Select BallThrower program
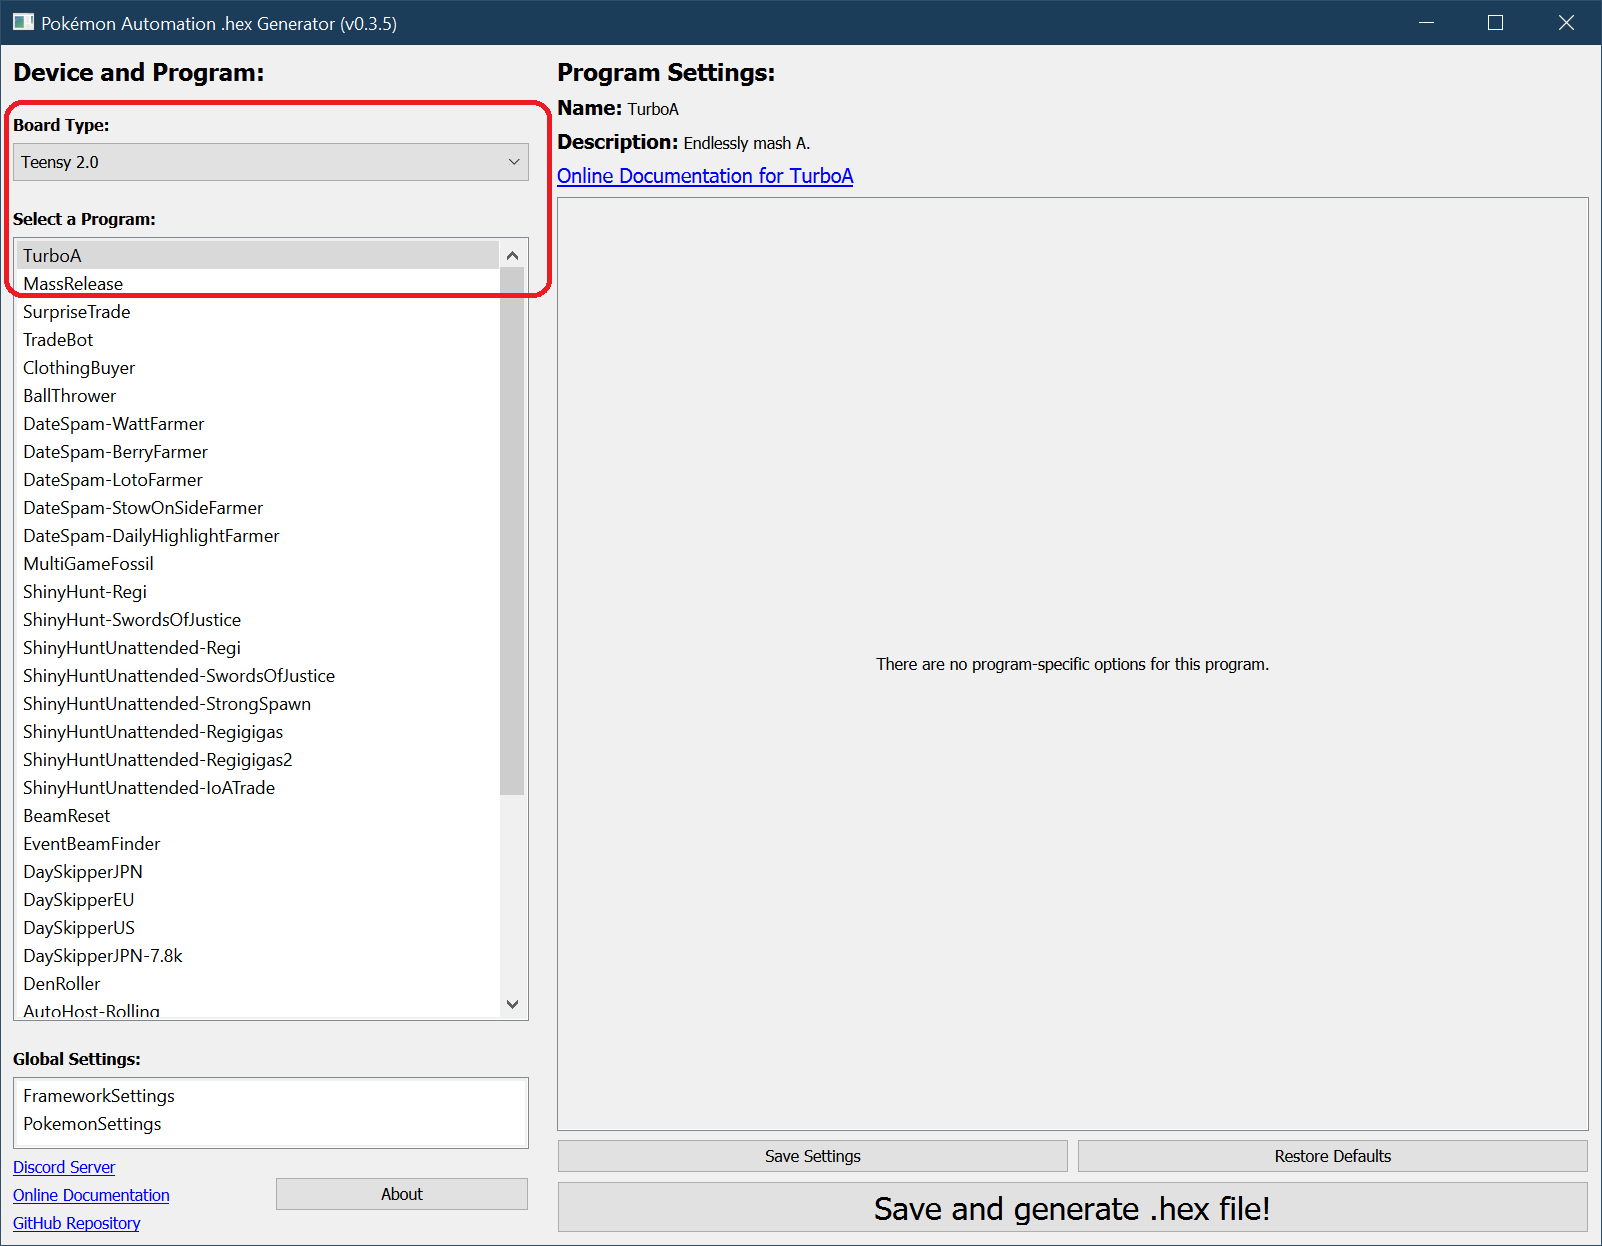This screenshot has height=1246, width=1602. 257,395
